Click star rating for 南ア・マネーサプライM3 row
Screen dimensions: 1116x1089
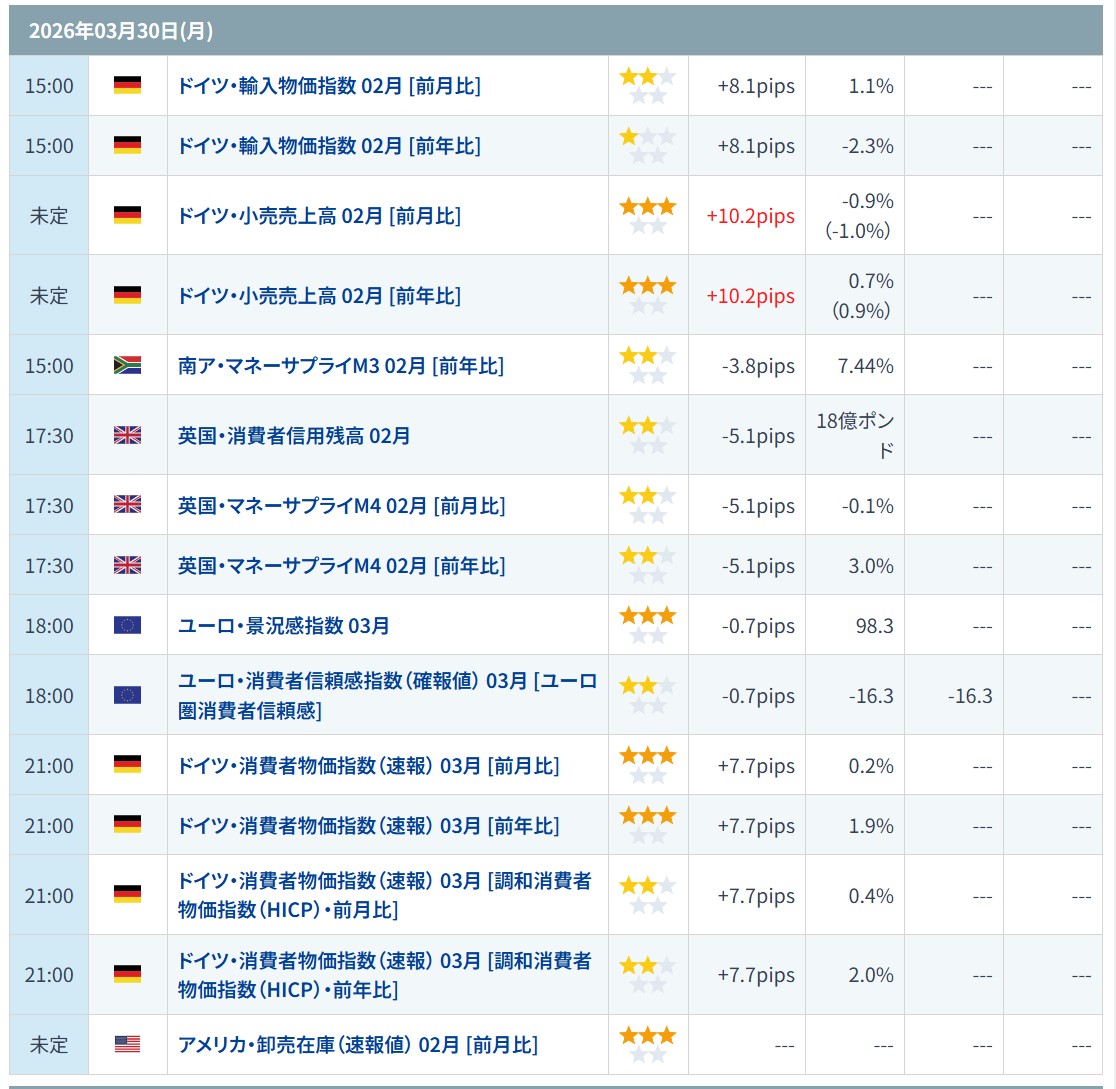tap(647, 365)
